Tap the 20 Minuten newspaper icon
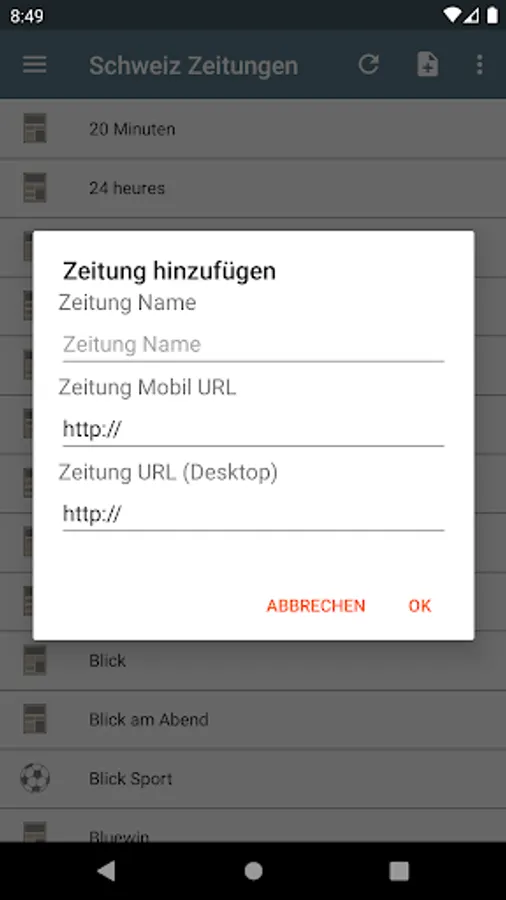The image size is (506, 900). point(34,129)
